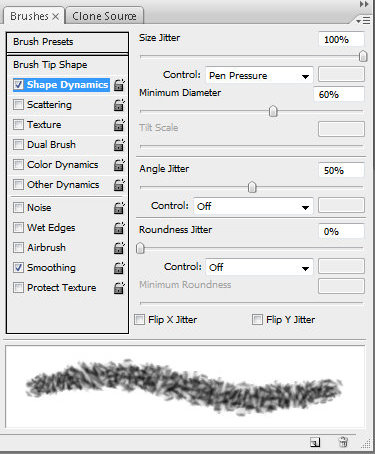Enable the Scattering checkbox
This screenshot has height=454, width=375.
point(18,105)
